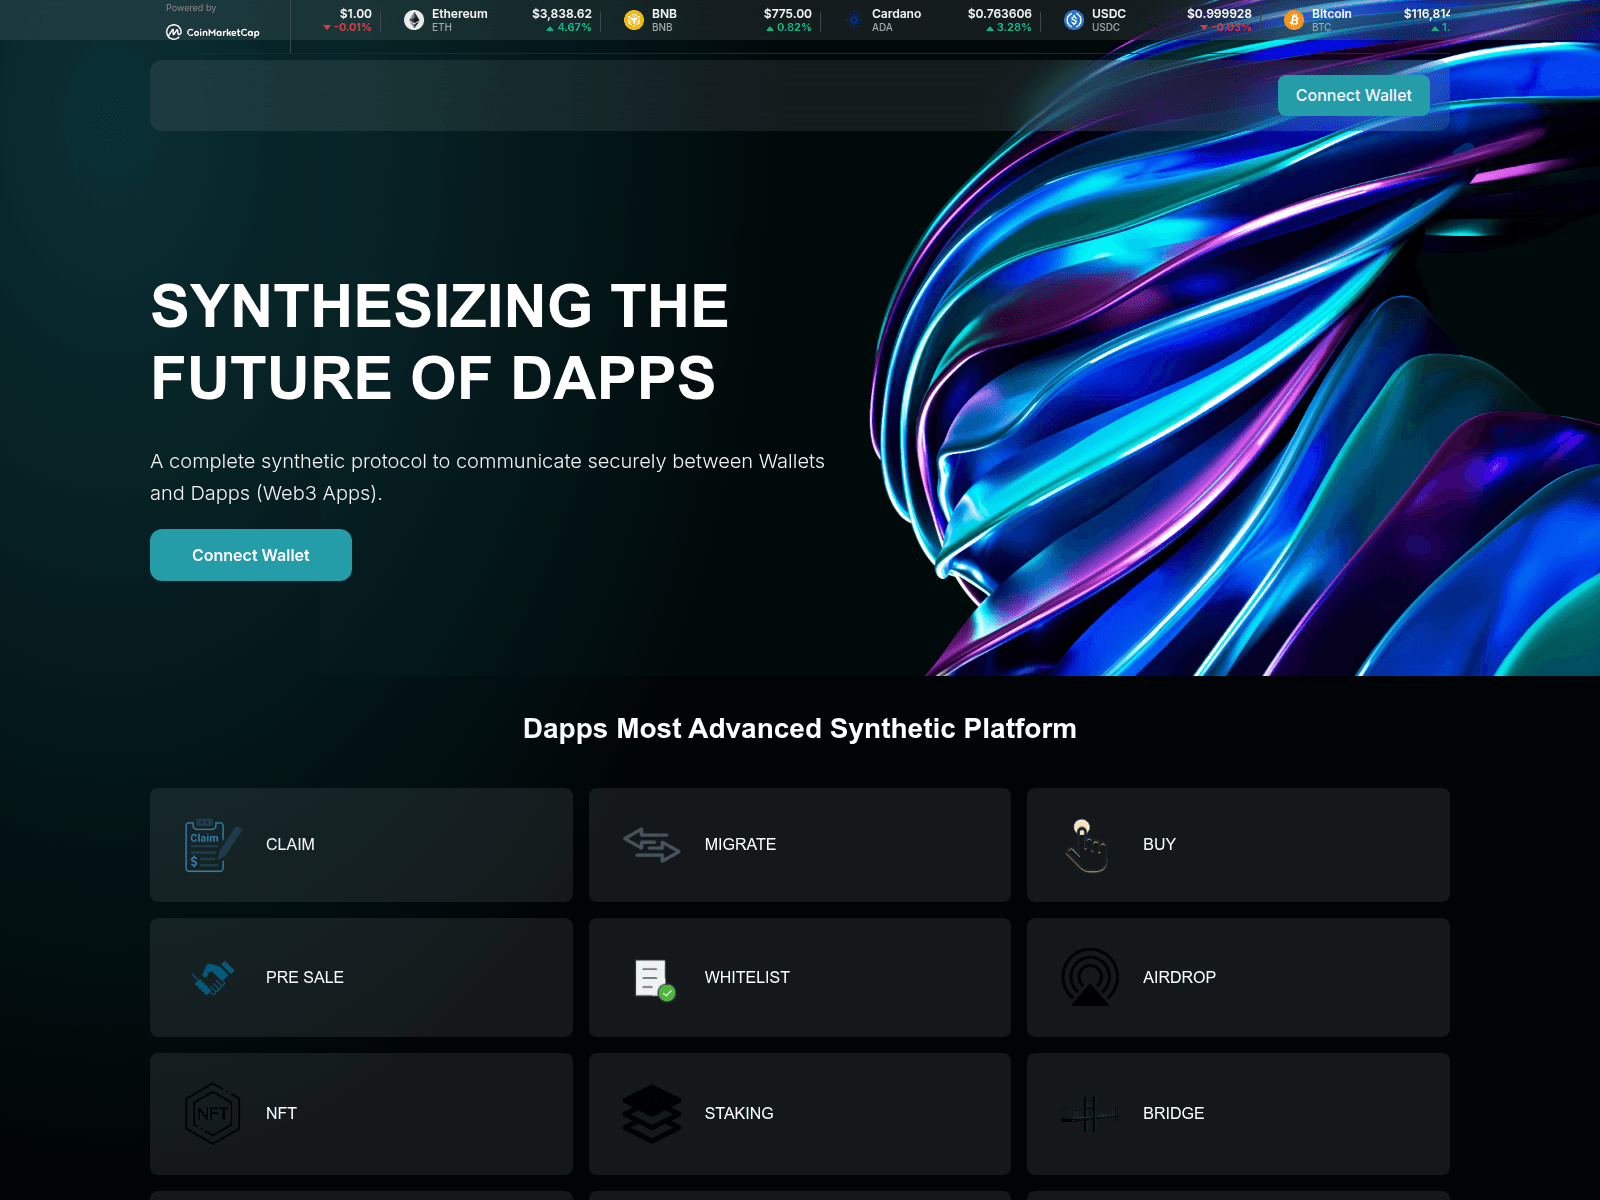1600x1200 pixels.
Task: Select the Claim document icon
Action: (x=207, y=844)
